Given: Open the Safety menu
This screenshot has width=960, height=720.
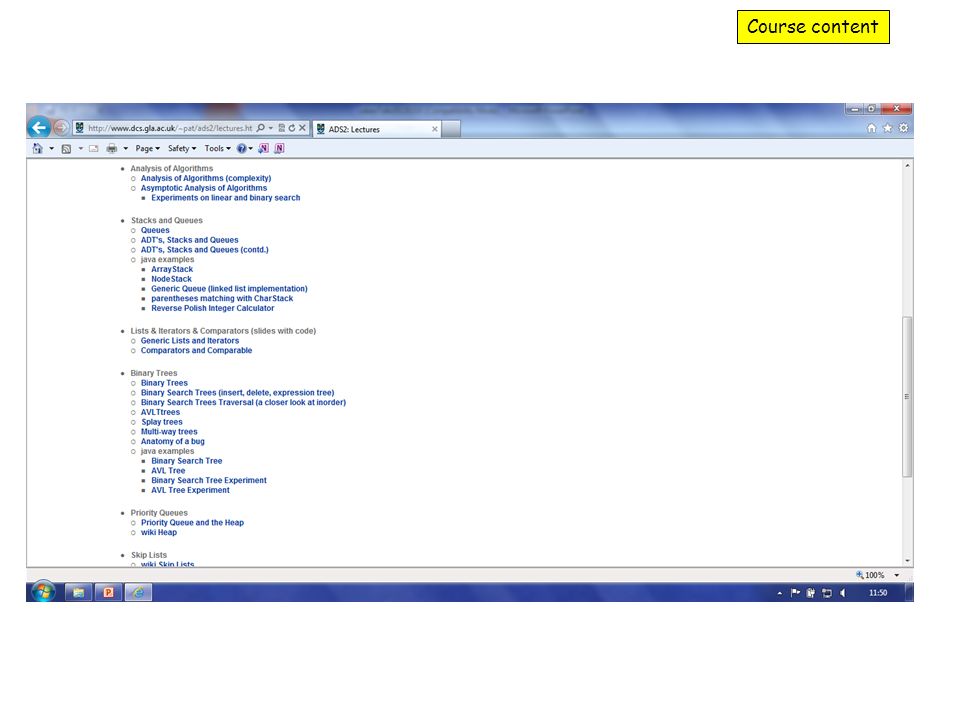Looking at the screenshot, I should coord(182,148).
